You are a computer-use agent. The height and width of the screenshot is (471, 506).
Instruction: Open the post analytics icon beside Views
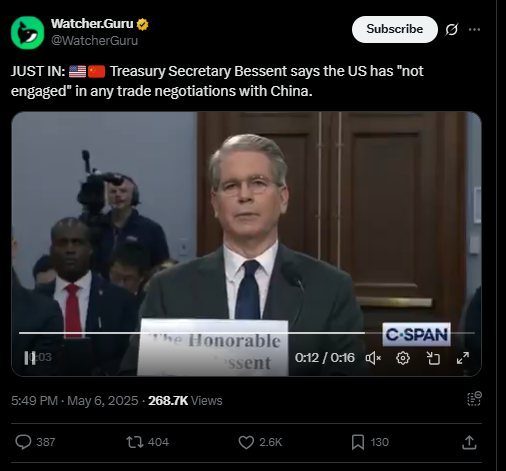click(474, 399)
